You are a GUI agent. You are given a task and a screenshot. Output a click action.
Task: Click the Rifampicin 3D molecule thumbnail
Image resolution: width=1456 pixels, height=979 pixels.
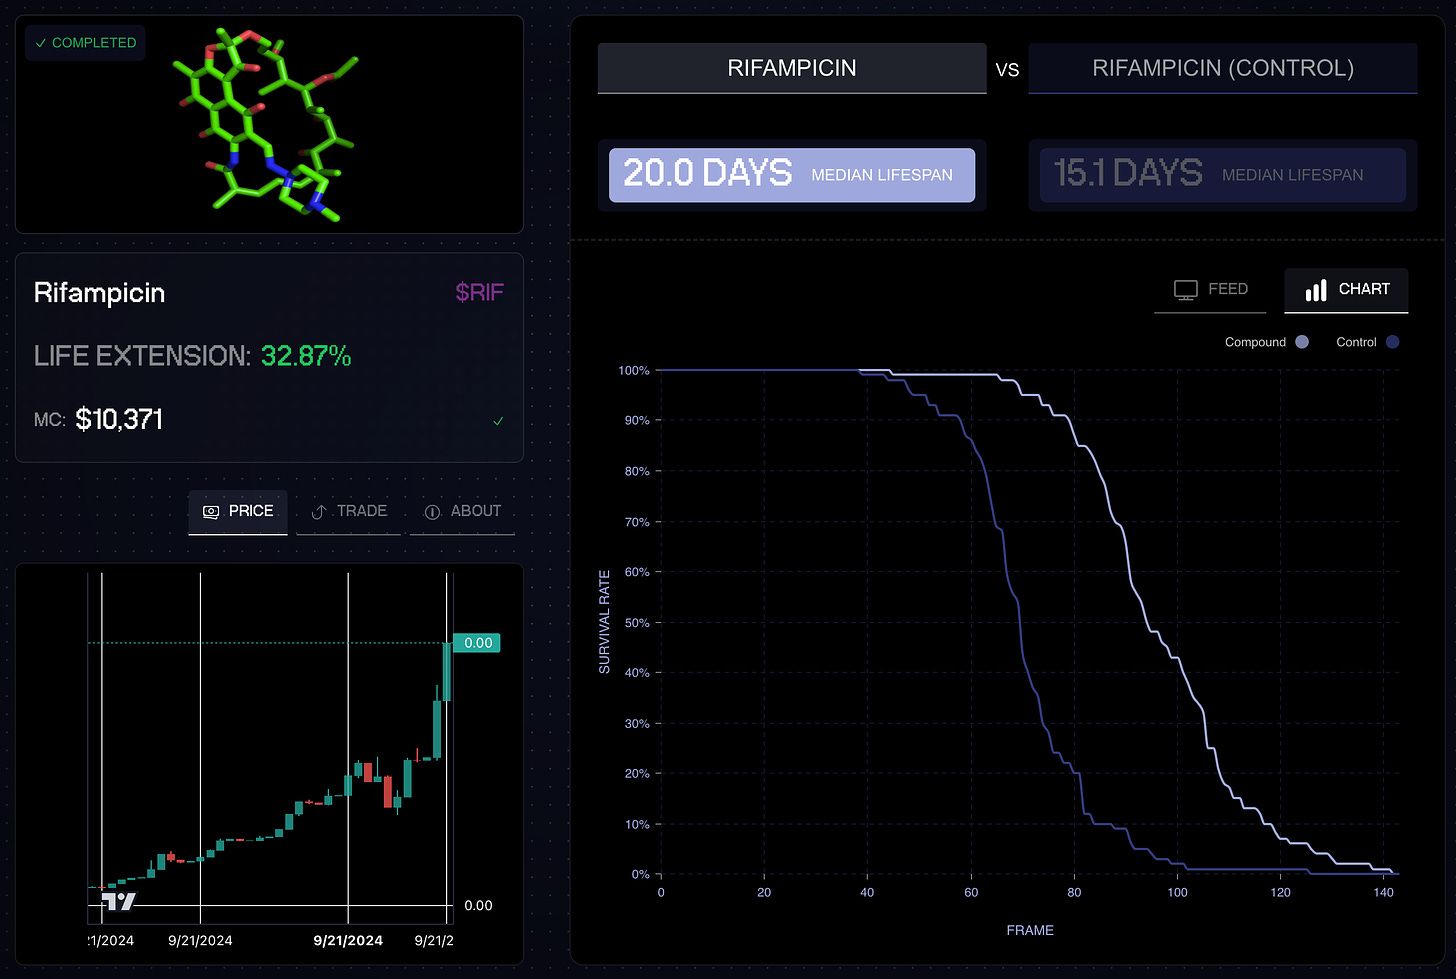coord(269,124)
